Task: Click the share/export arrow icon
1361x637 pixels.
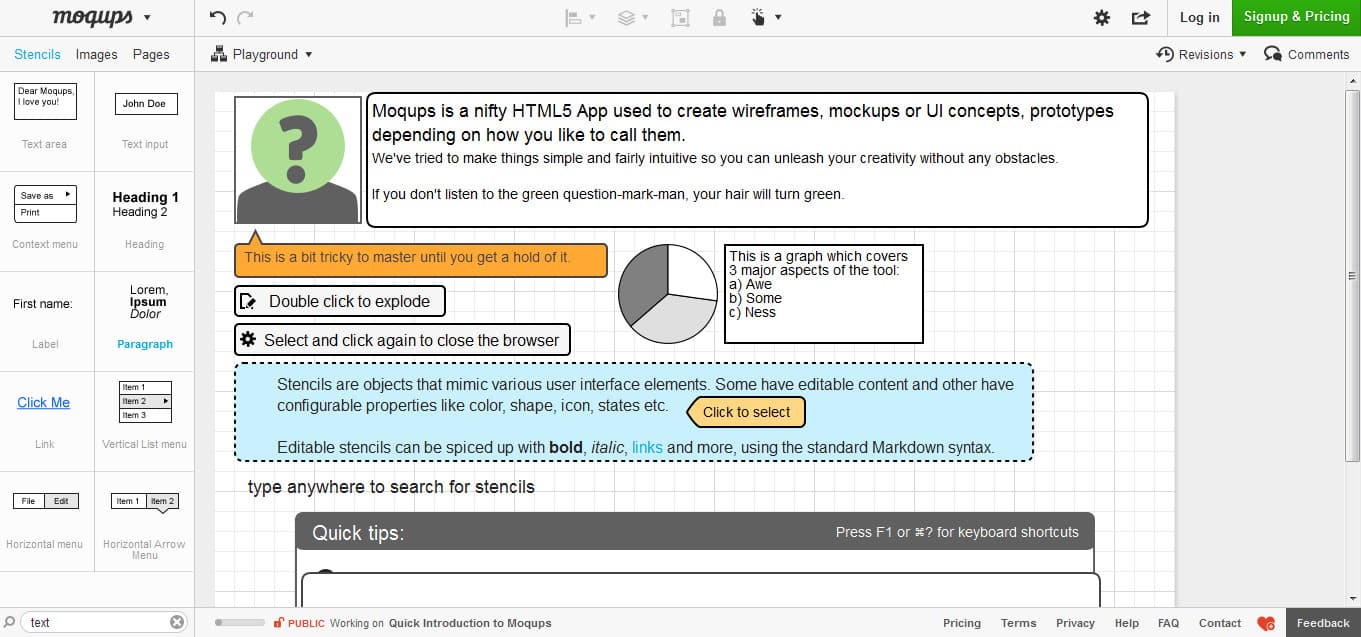Action: (1140, 17)
